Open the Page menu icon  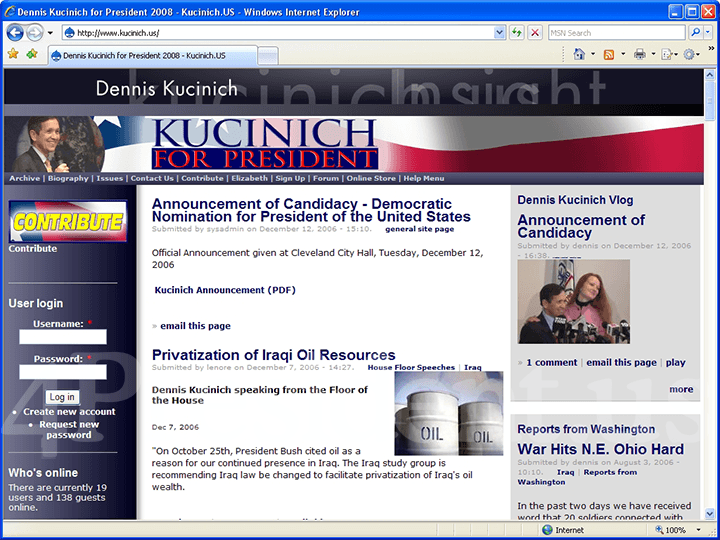tap(667, 55)
